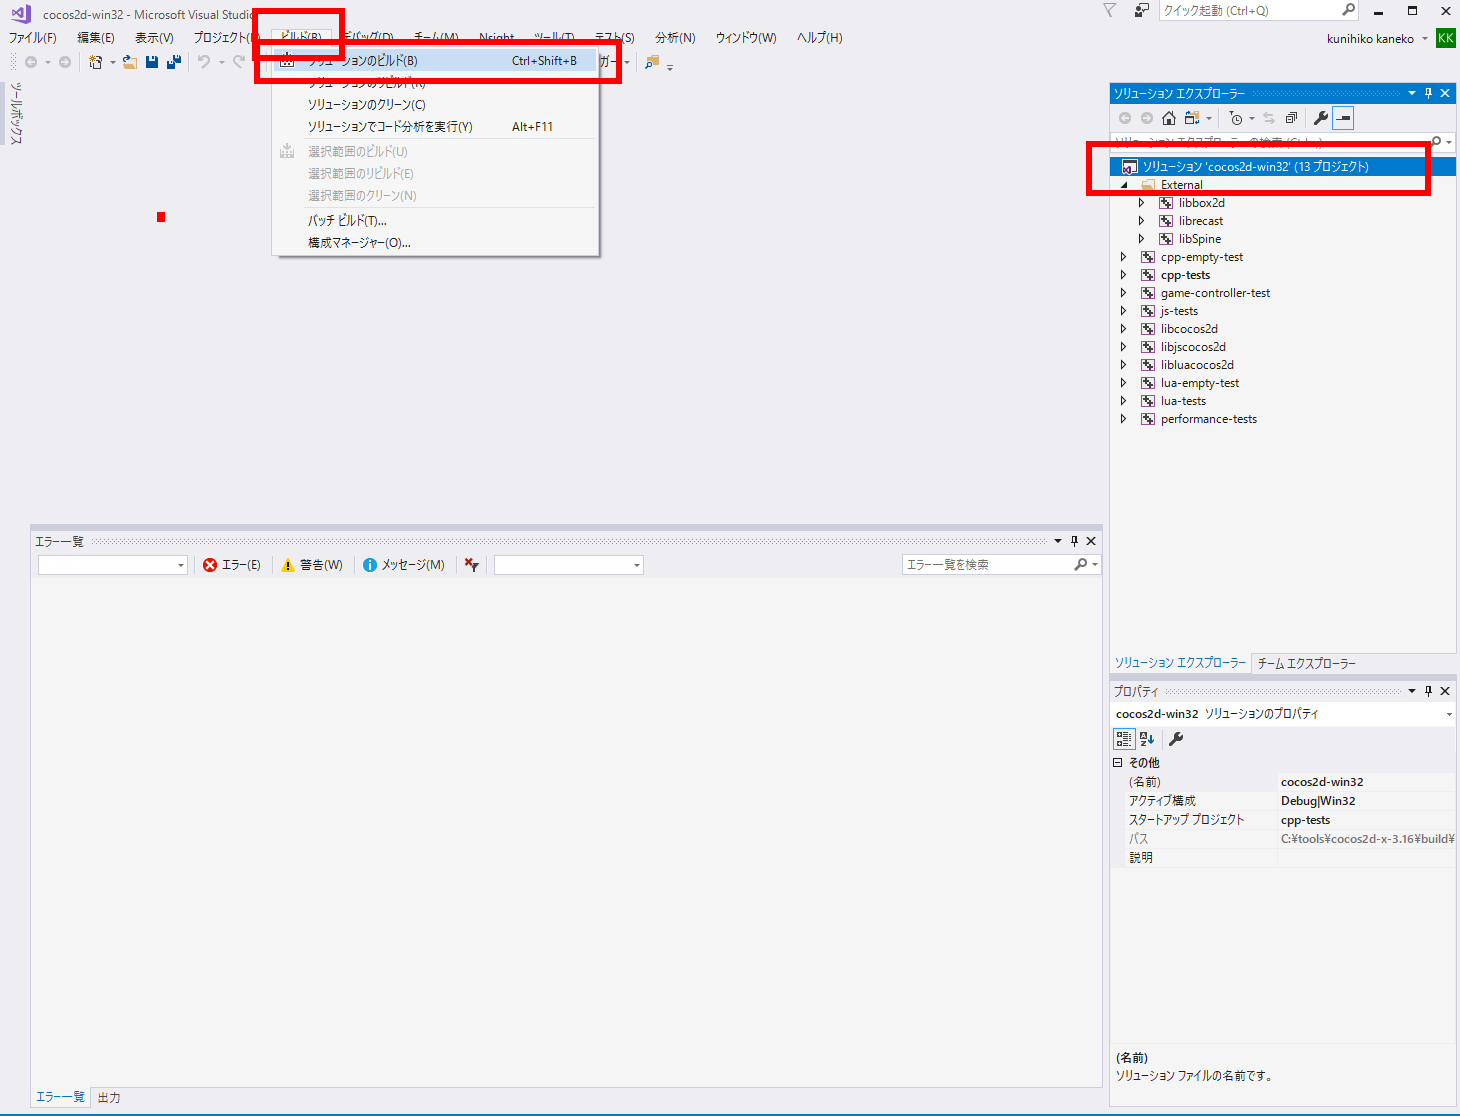Viewport: 1460px width, 1116px height.
Task: Close the Error List panel
Action: [x=1091, y=541]
